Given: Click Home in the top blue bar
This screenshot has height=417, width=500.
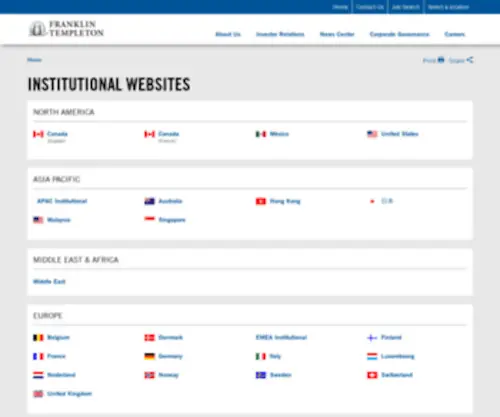Looking at the screenshot, I should pos(340,7).
